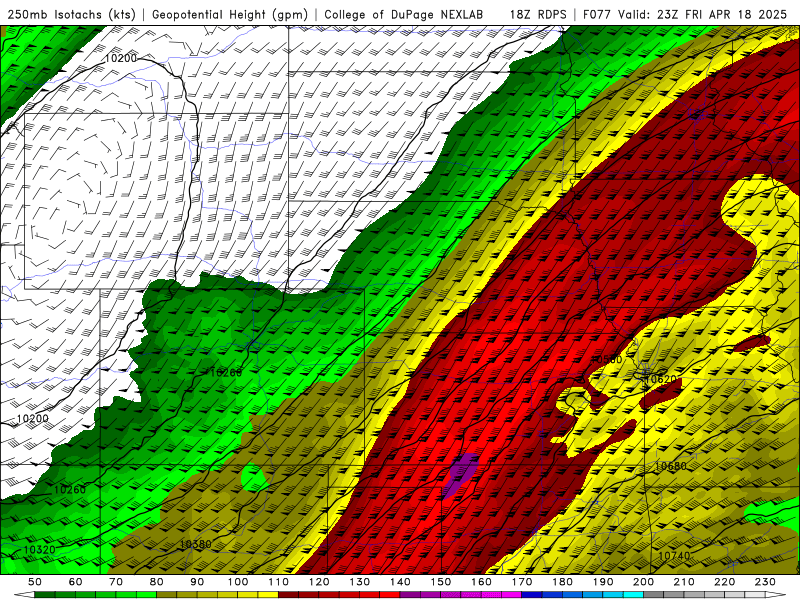Click the legend value 70

tap(116, 582)
